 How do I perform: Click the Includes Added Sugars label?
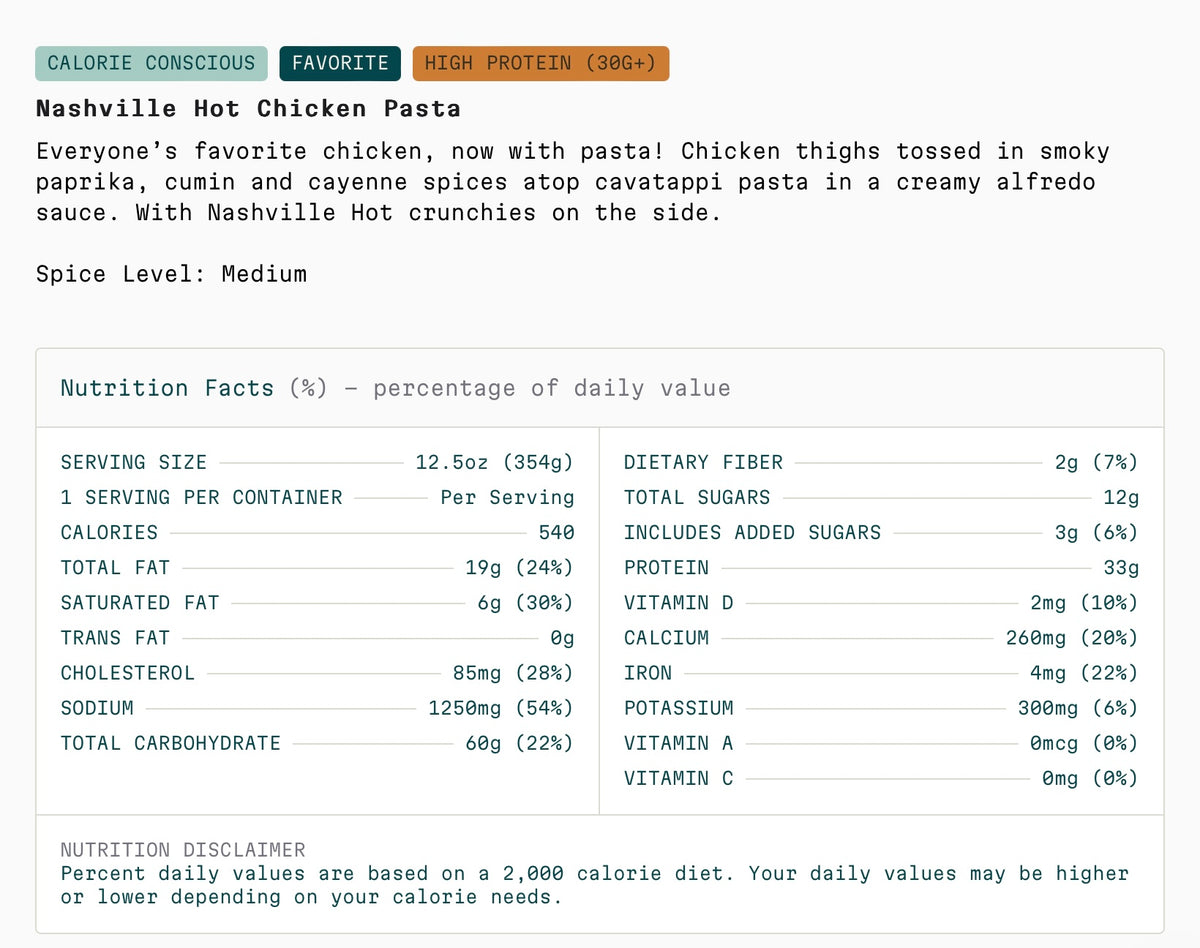pos(753,532)
